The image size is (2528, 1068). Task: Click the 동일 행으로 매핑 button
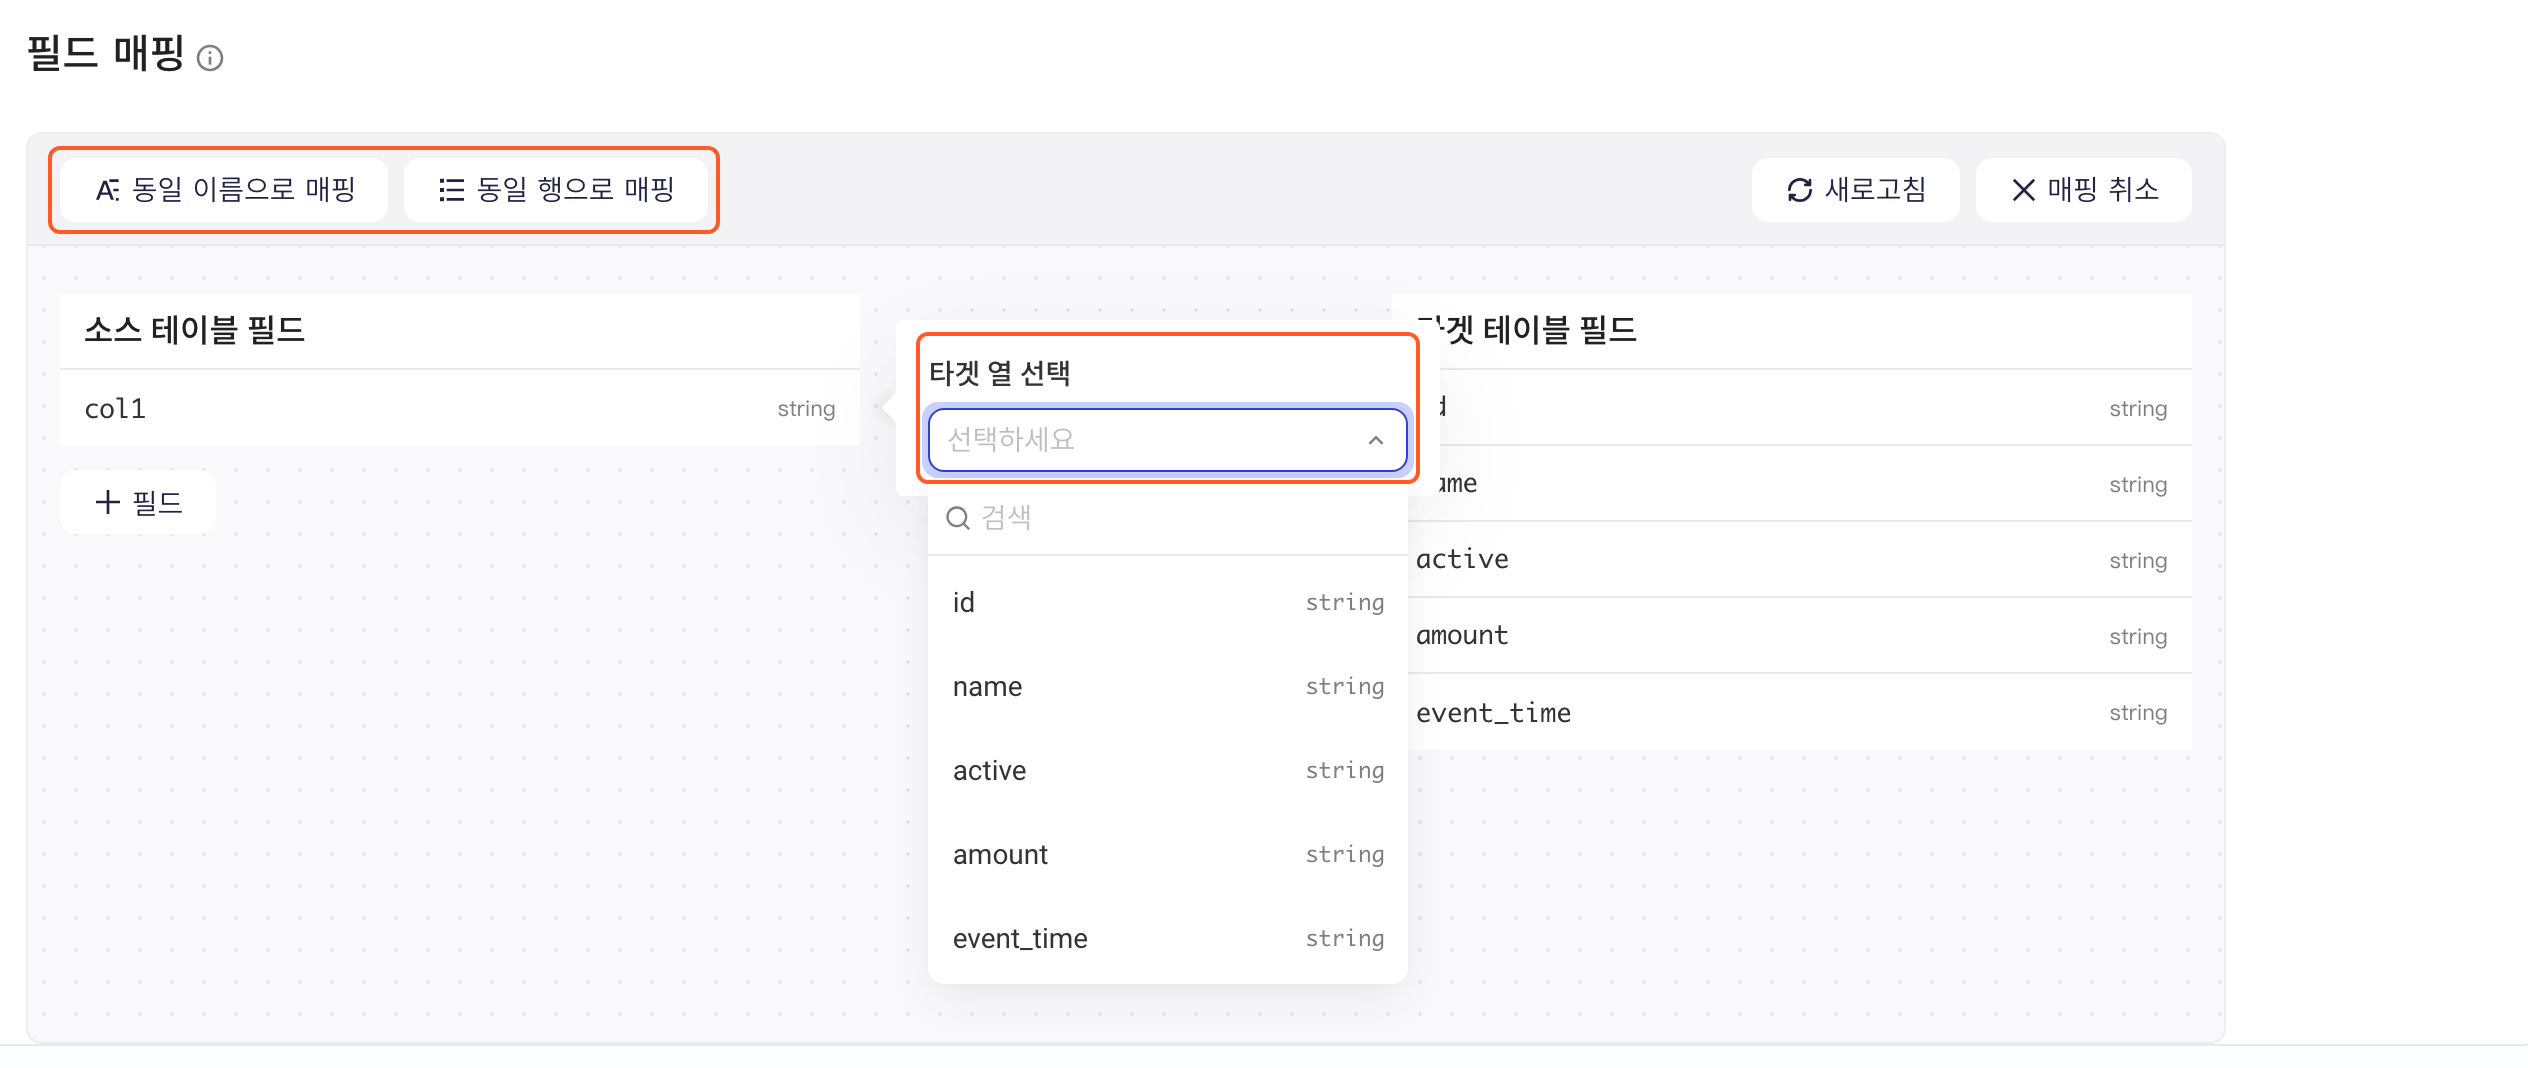[556, 190]
